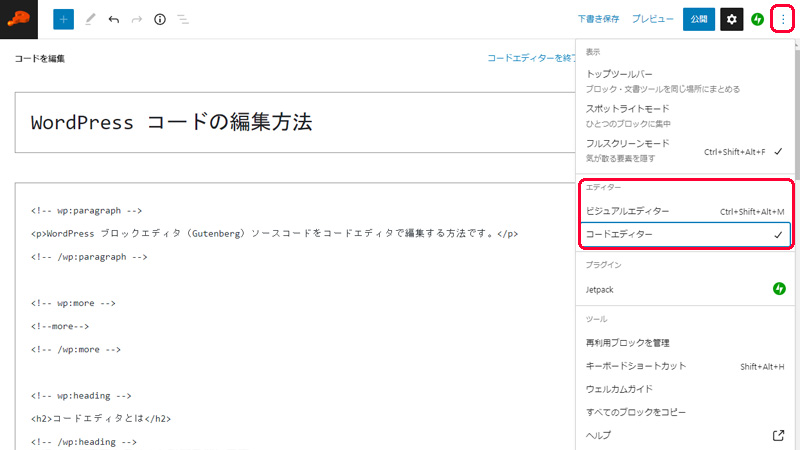Click the opening wp:paragraph comment line
800x450 pixels.
pos(86,210)
